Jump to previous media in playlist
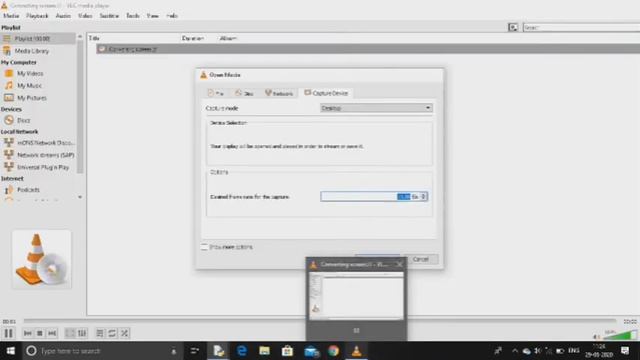The image size is (640, 360). 28,333
